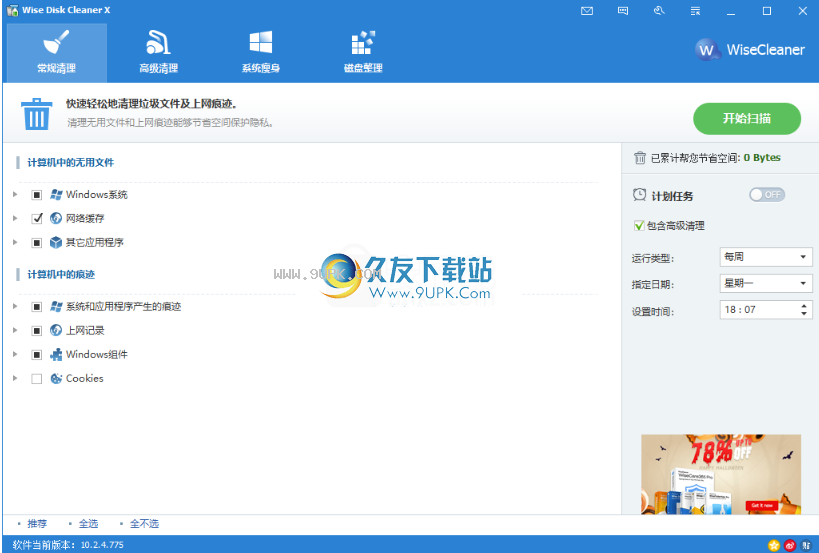
Task: Expand the 网络缓存 tree node
Action: (x=15, y=218)
